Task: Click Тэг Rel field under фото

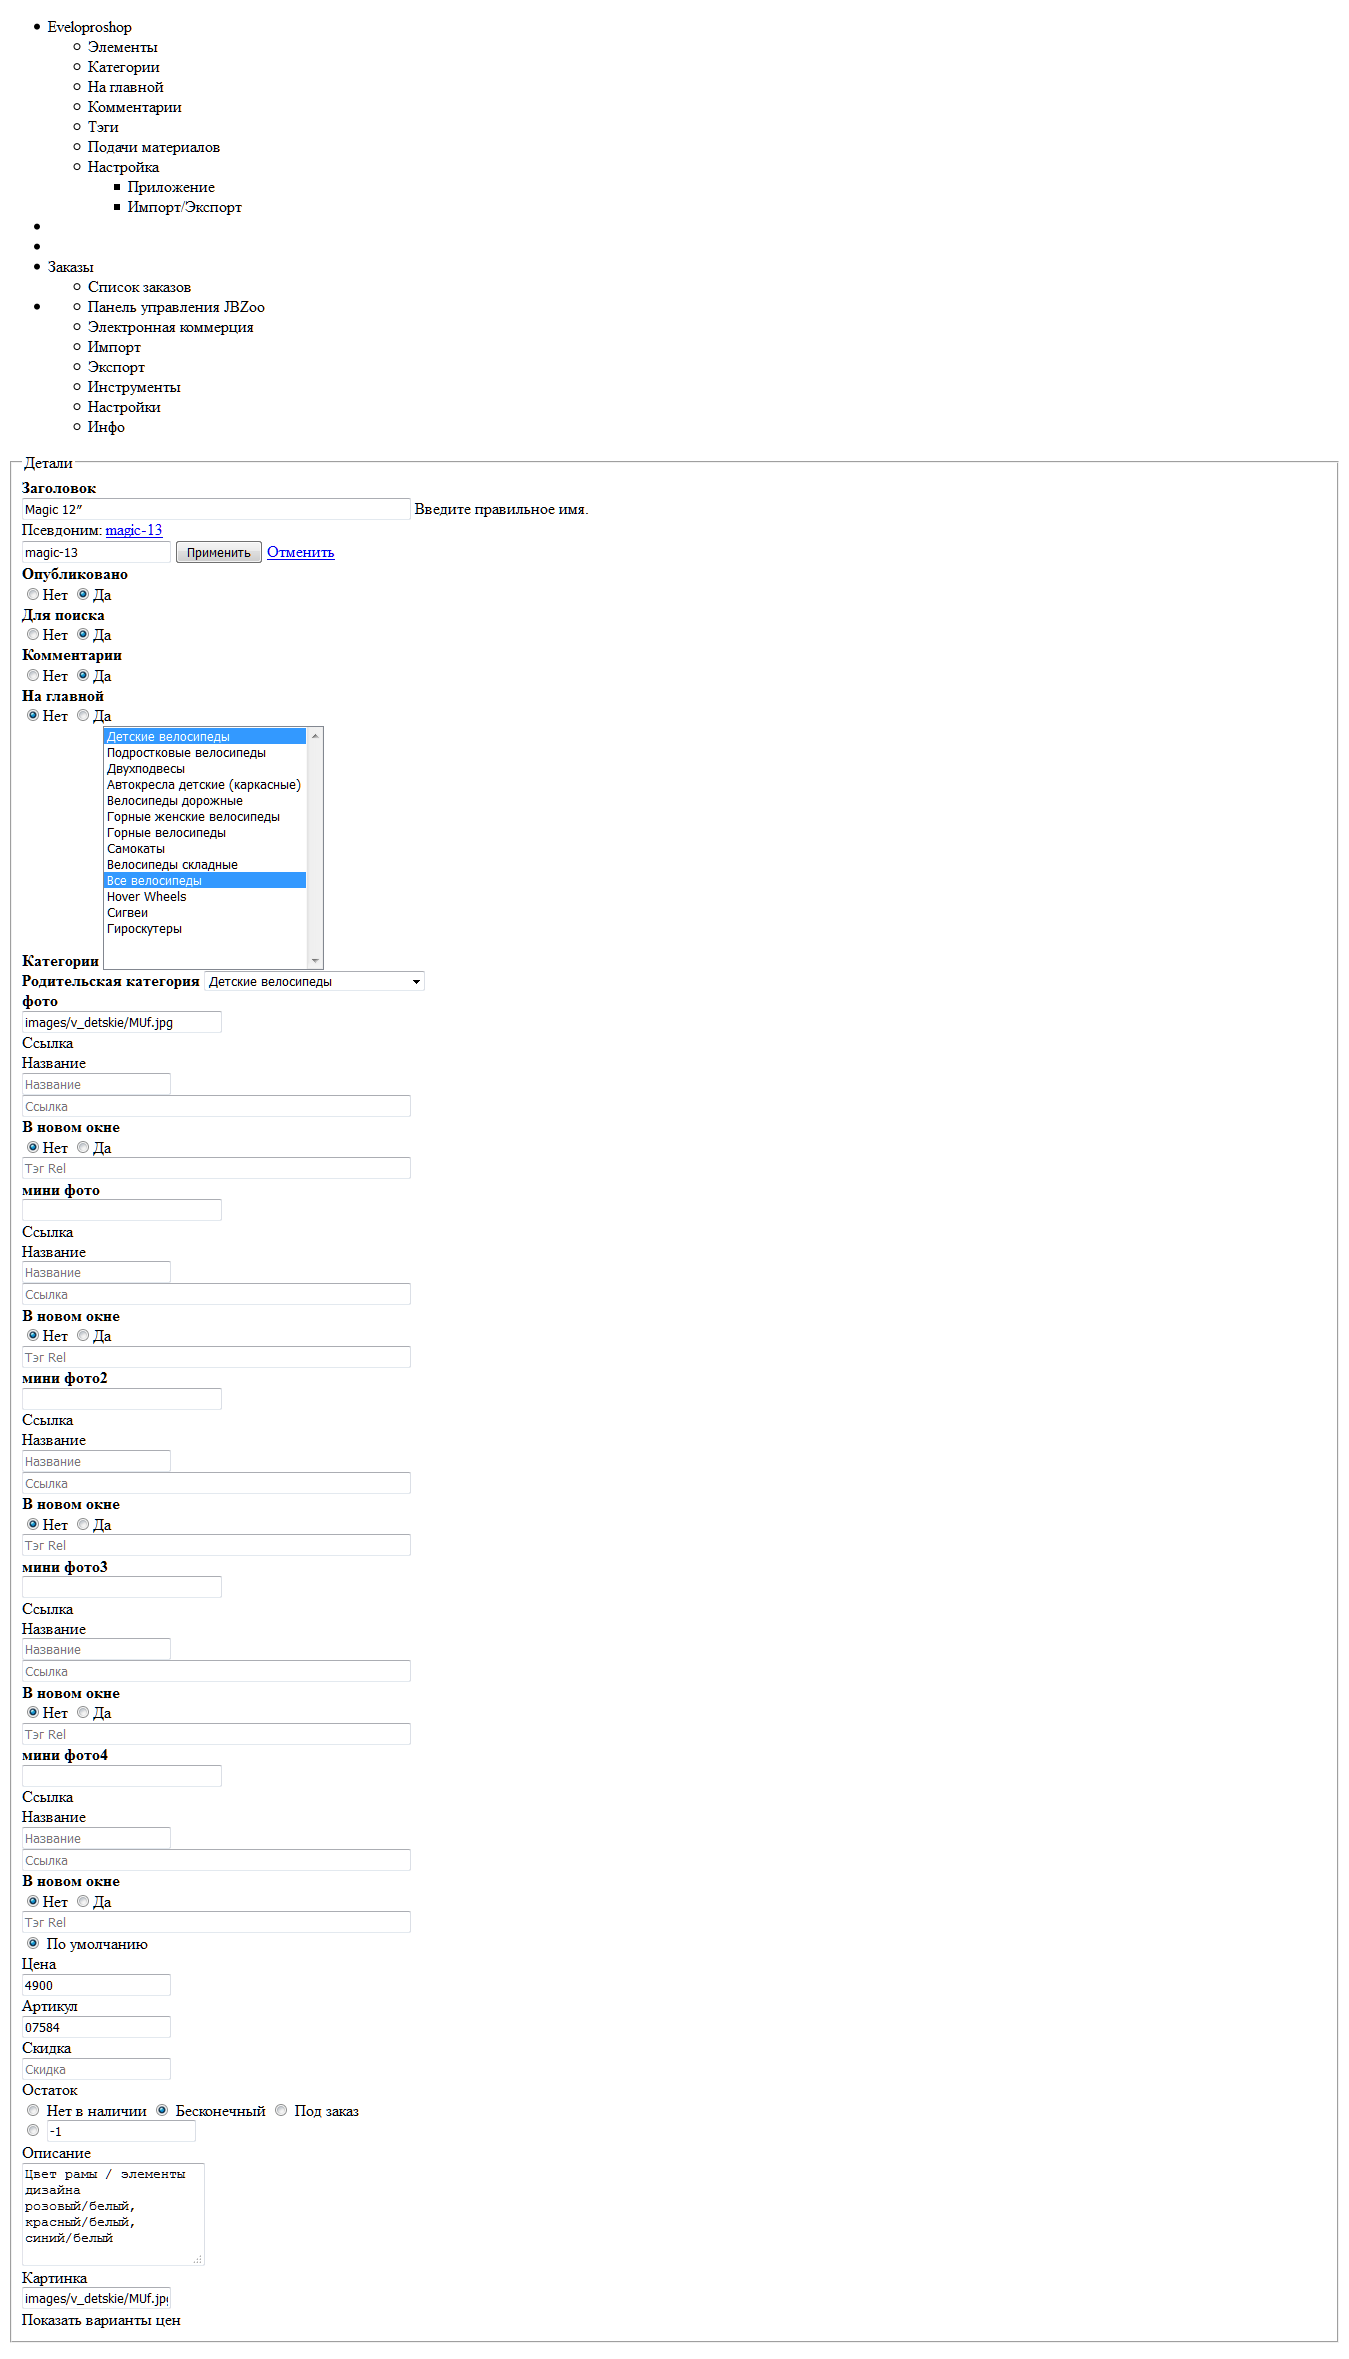Action: (216, 1168)
